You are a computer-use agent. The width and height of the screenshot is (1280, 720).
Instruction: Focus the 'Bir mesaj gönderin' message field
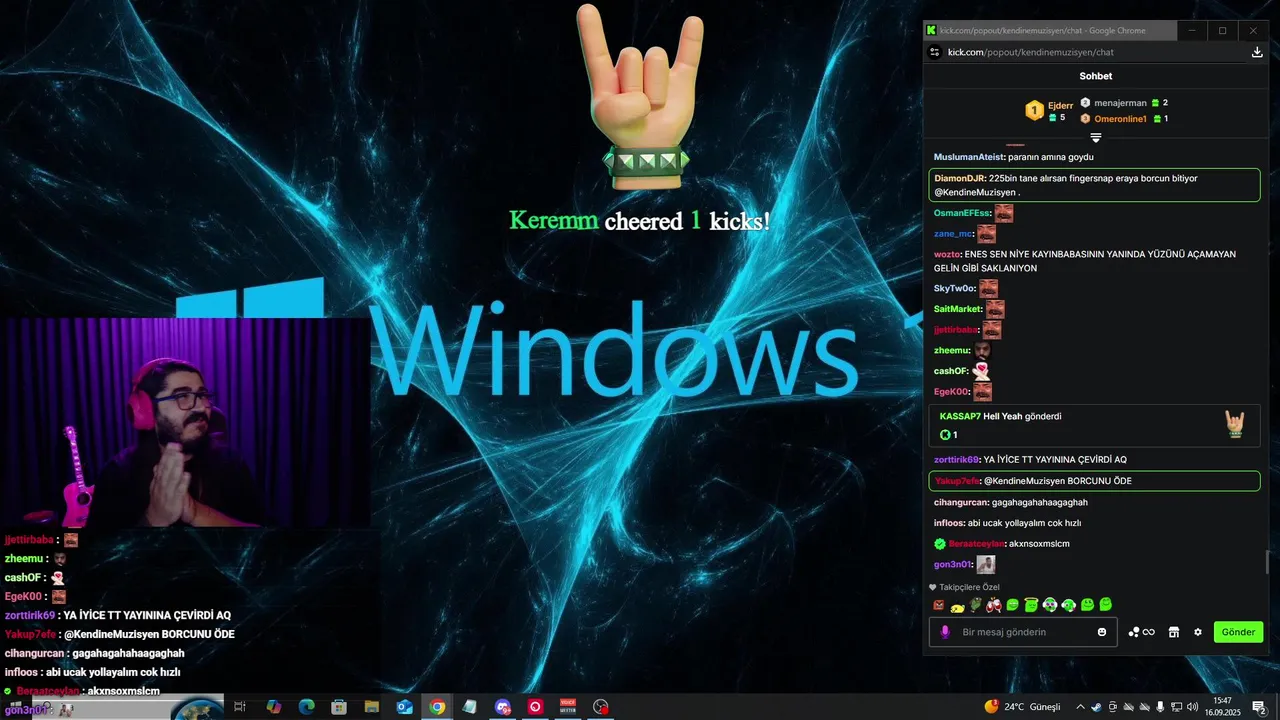click(1025, 632)
